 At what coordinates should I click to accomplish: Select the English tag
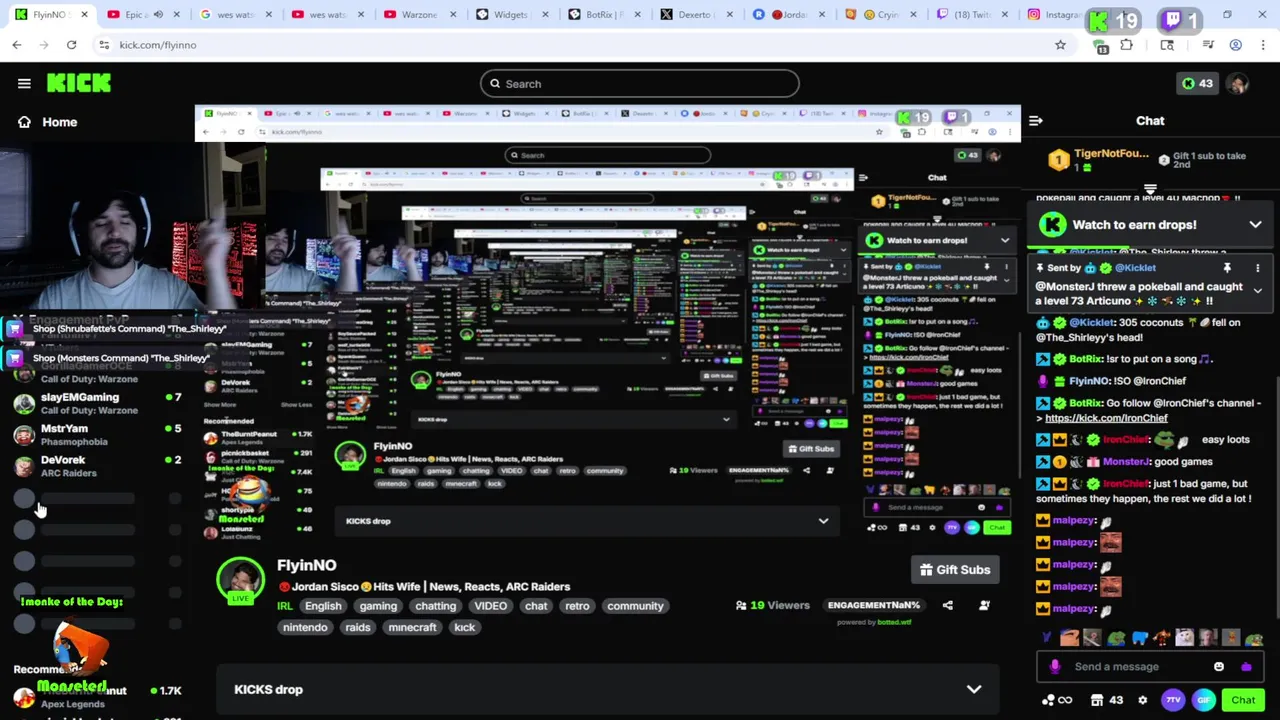(323, 606)
